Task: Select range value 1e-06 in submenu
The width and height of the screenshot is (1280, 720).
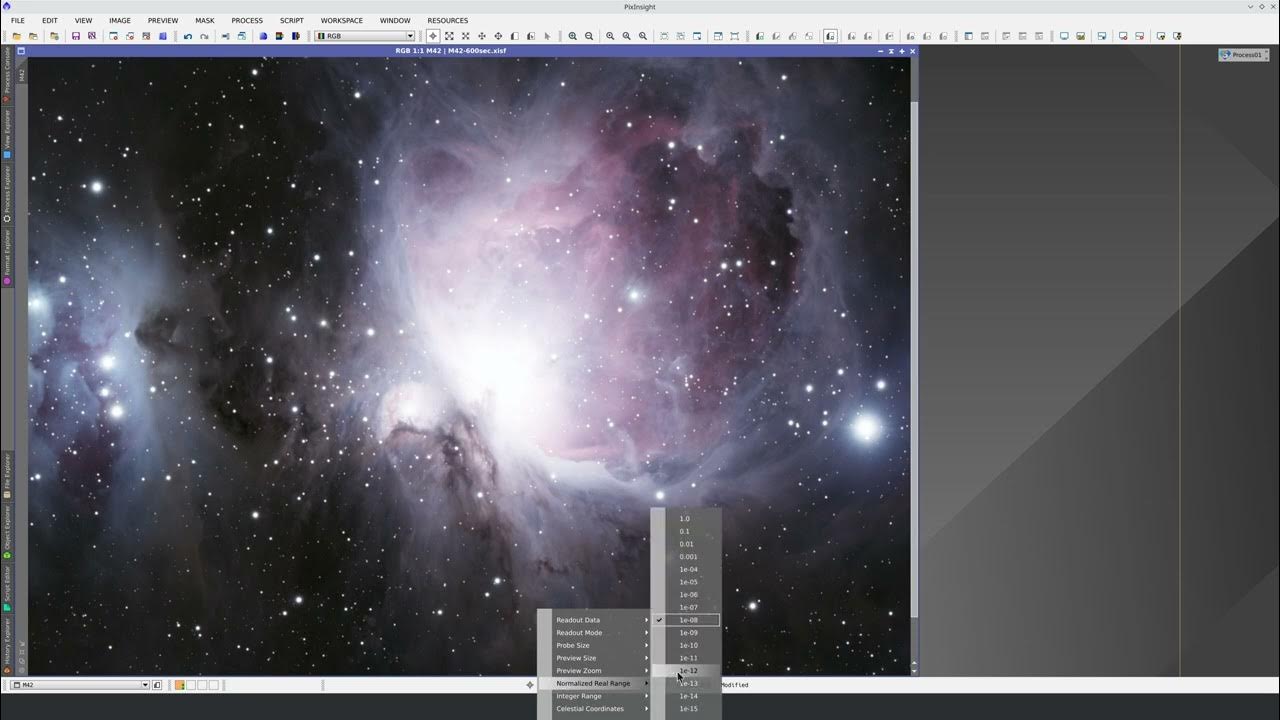Action: (686, 594)
